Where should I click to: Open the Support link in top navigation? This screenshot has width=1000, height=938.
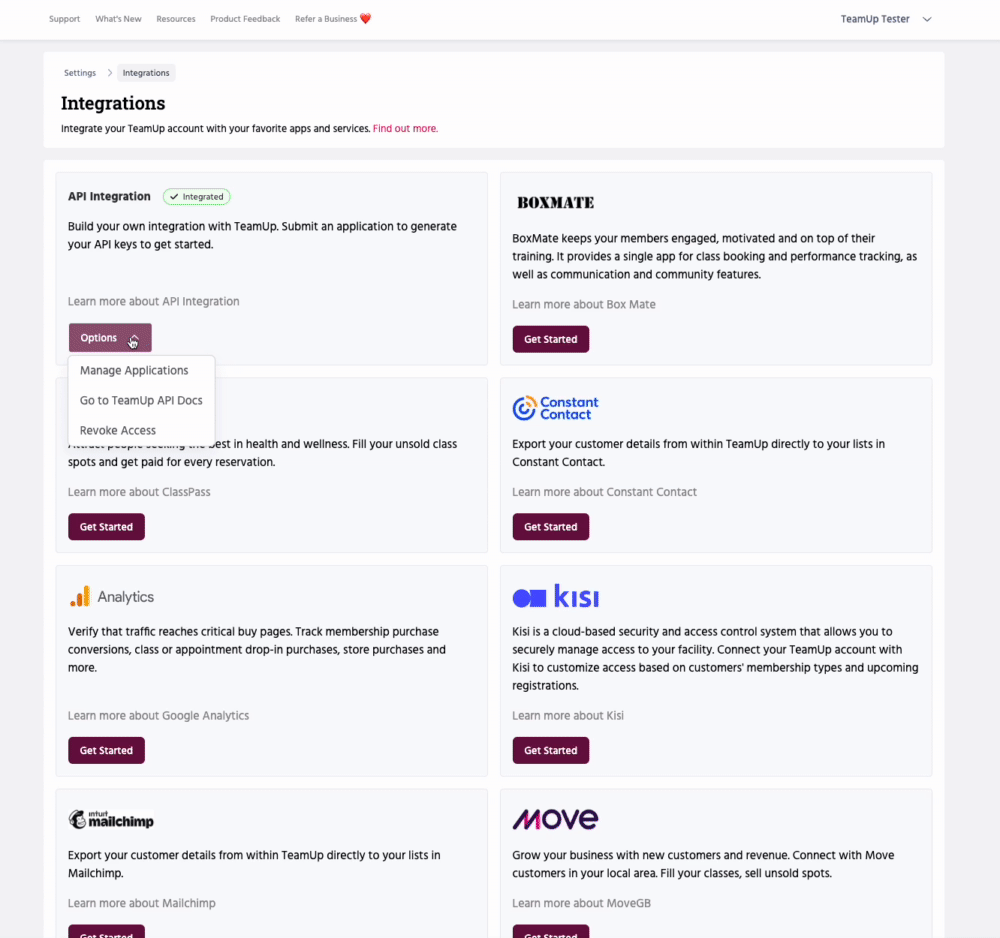click(x=64, y=19)
